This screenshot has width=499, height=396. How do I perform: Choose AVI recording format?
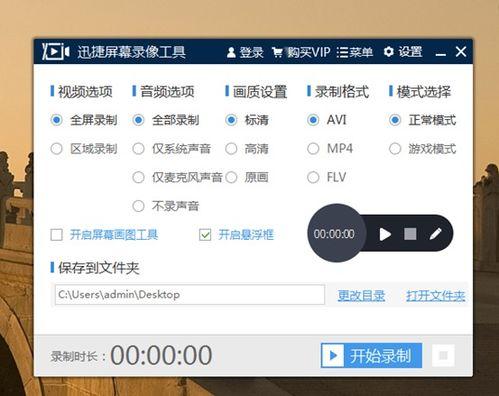[327, 120]
